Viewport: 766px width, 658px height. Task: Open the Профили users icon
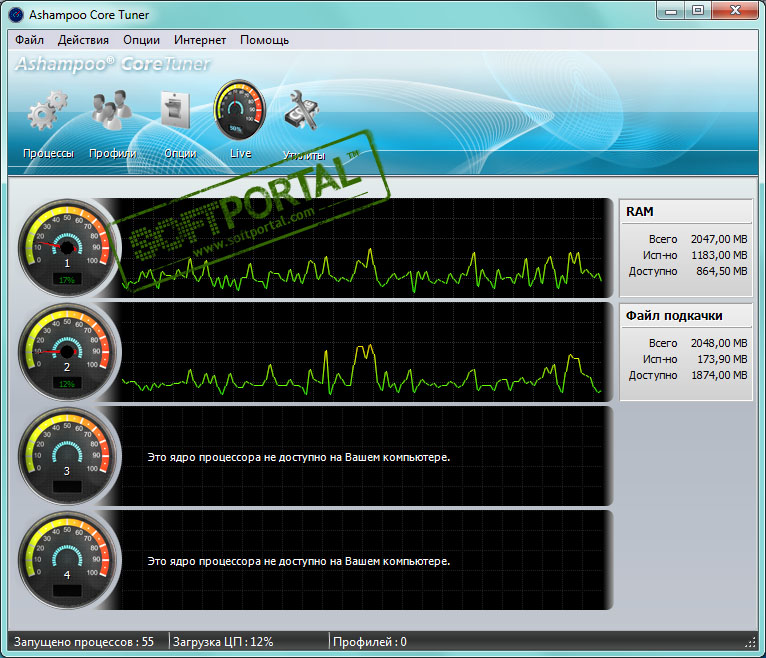112,109
